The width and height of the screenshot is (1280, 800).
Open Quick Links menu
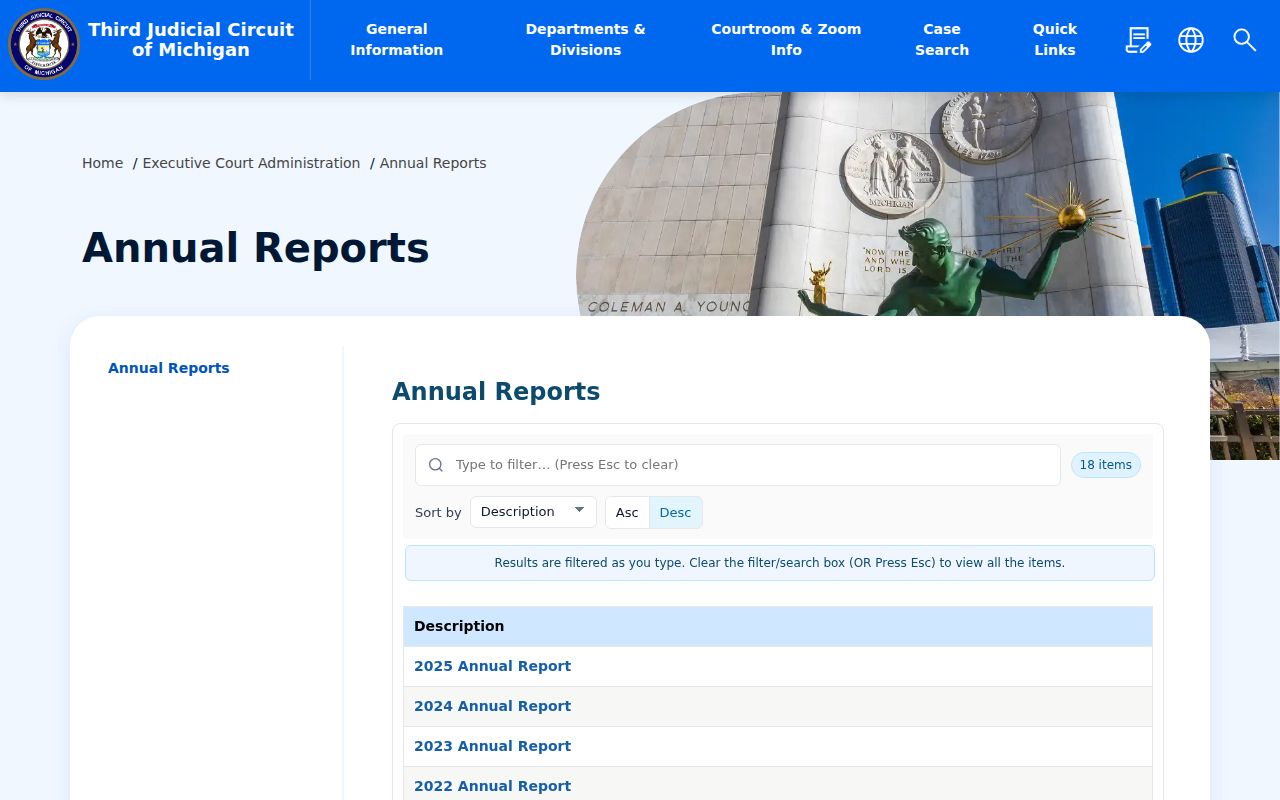(x=1055, y=40)
